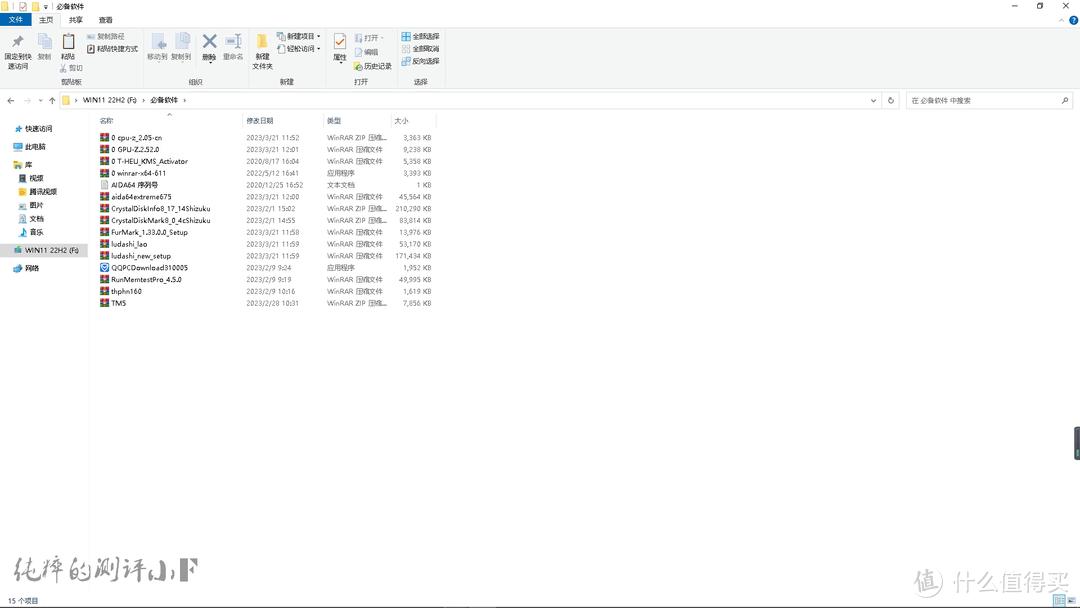Click the 粘贴 paste icon in ribbon
This screenshot has height=608, width=1080.
68,42
